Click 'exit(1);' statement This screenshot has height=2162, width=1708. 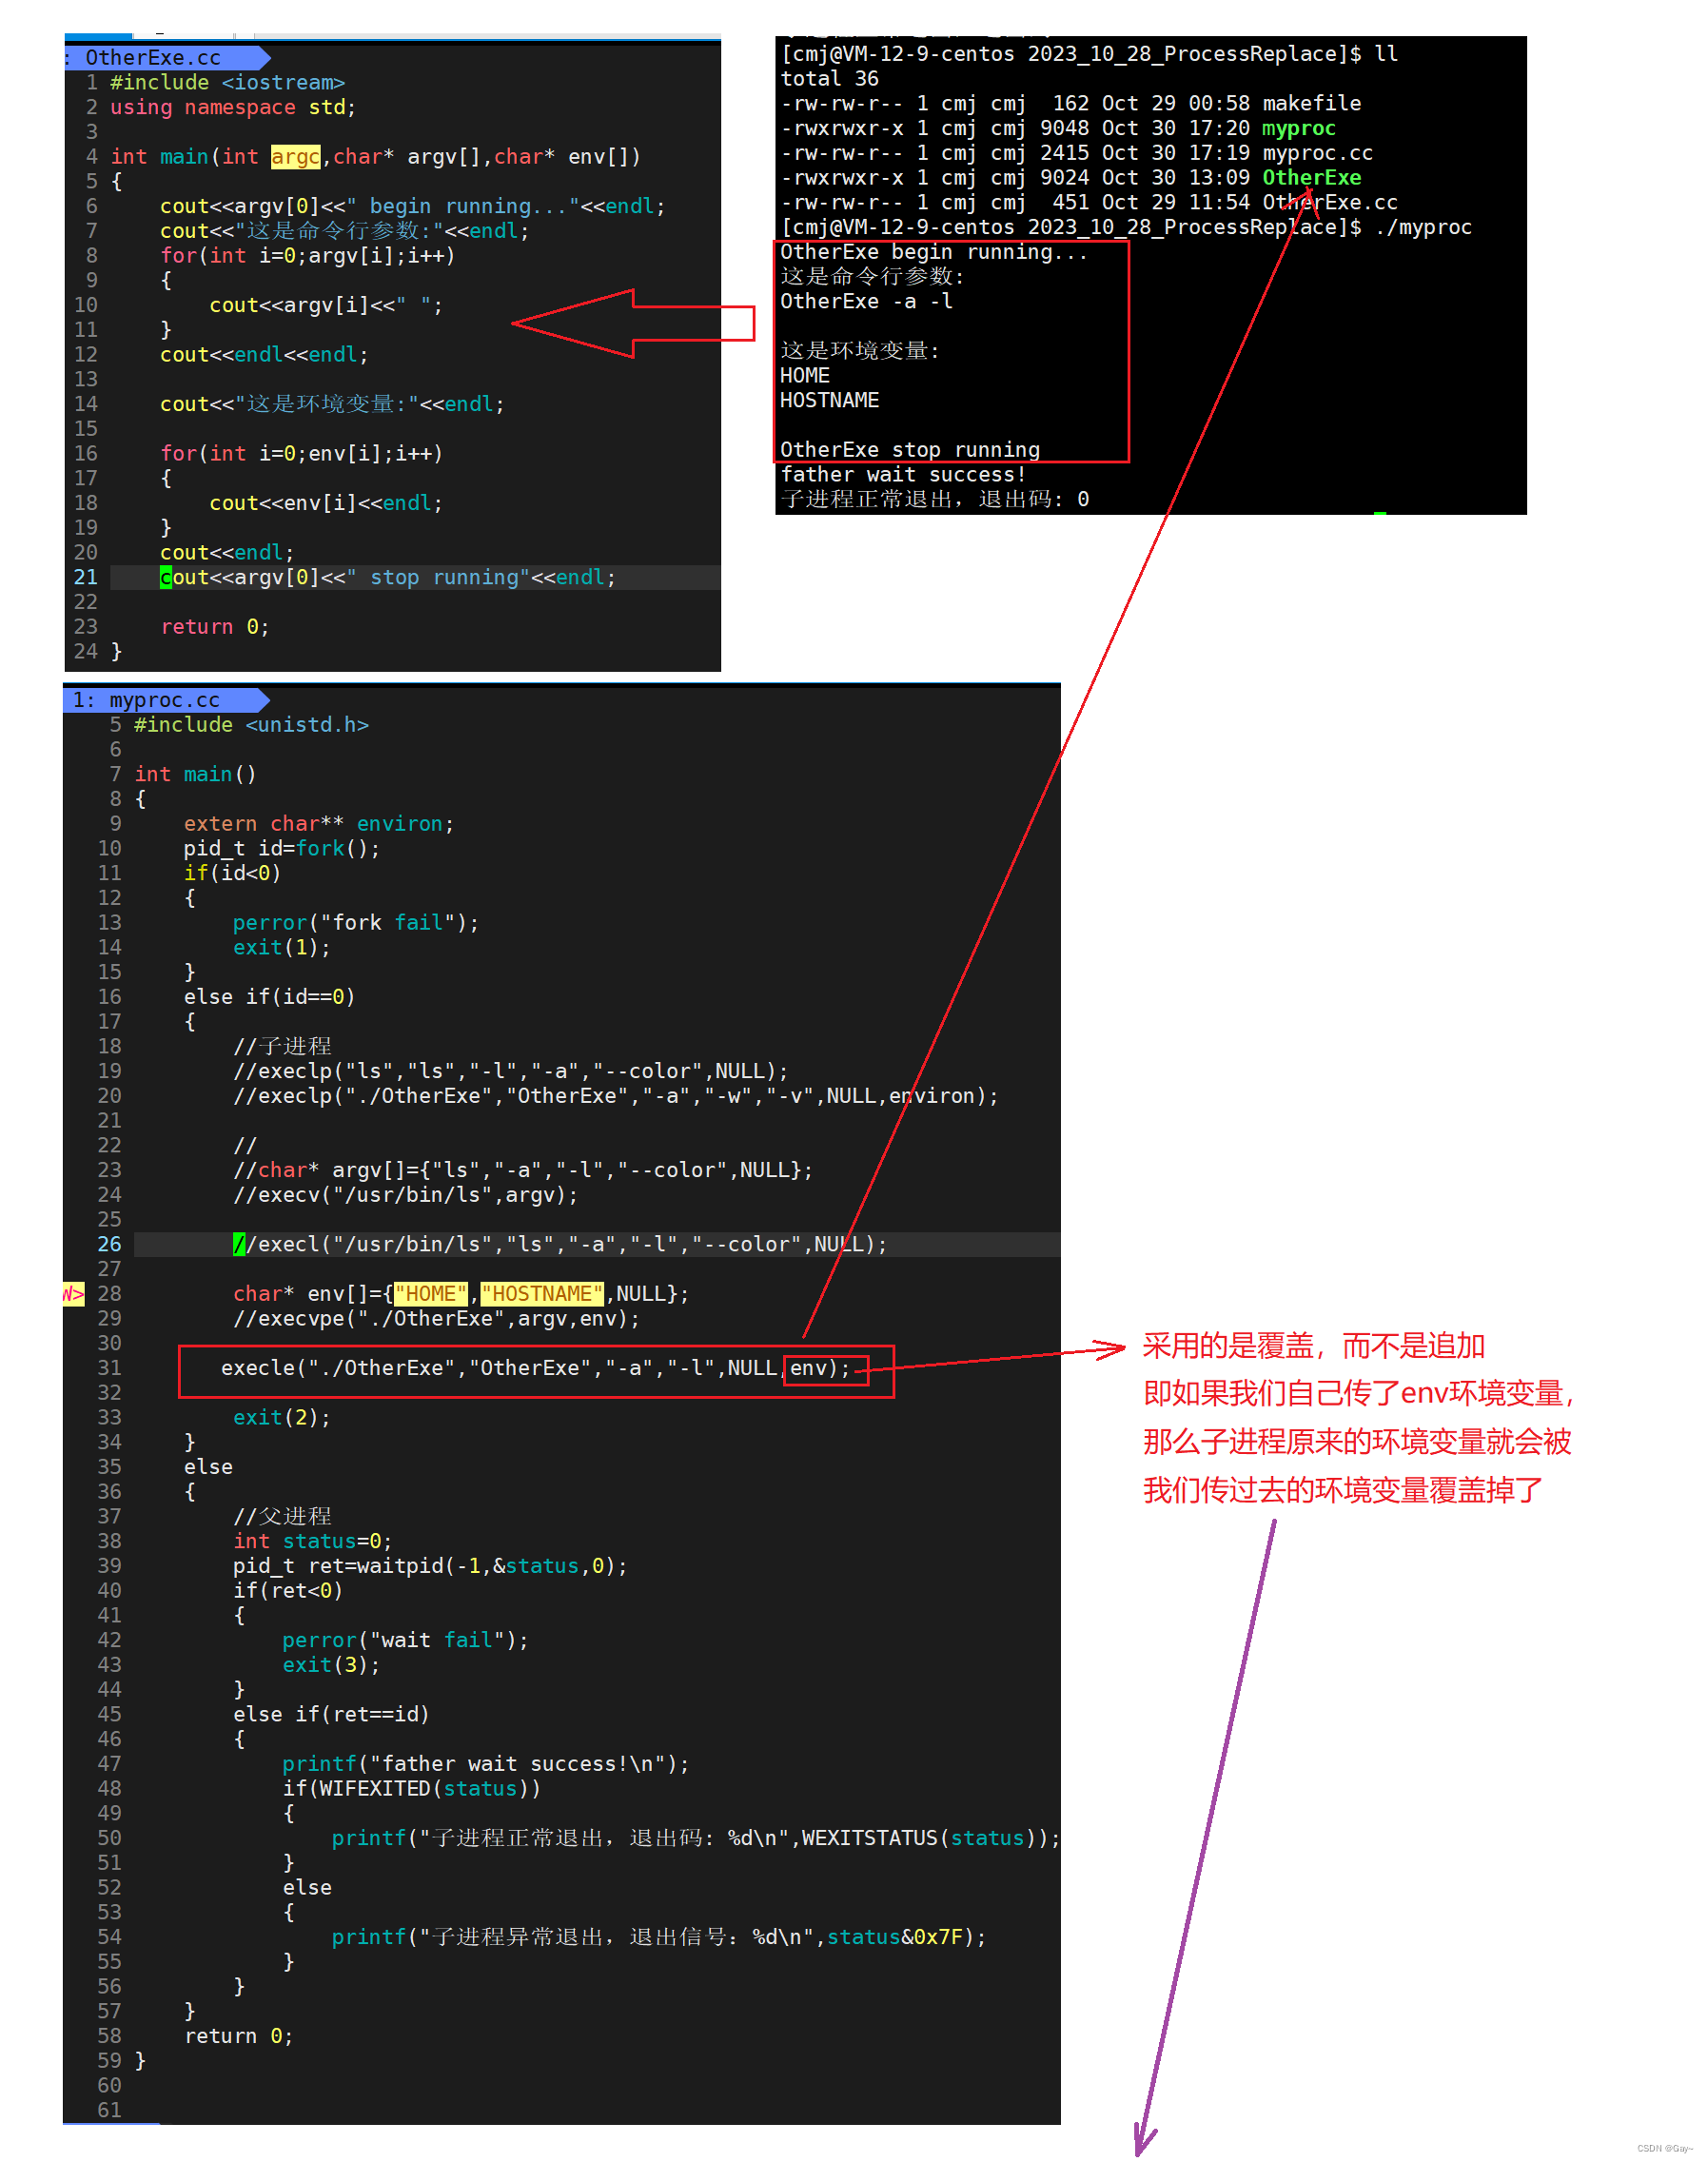(282, 948)
